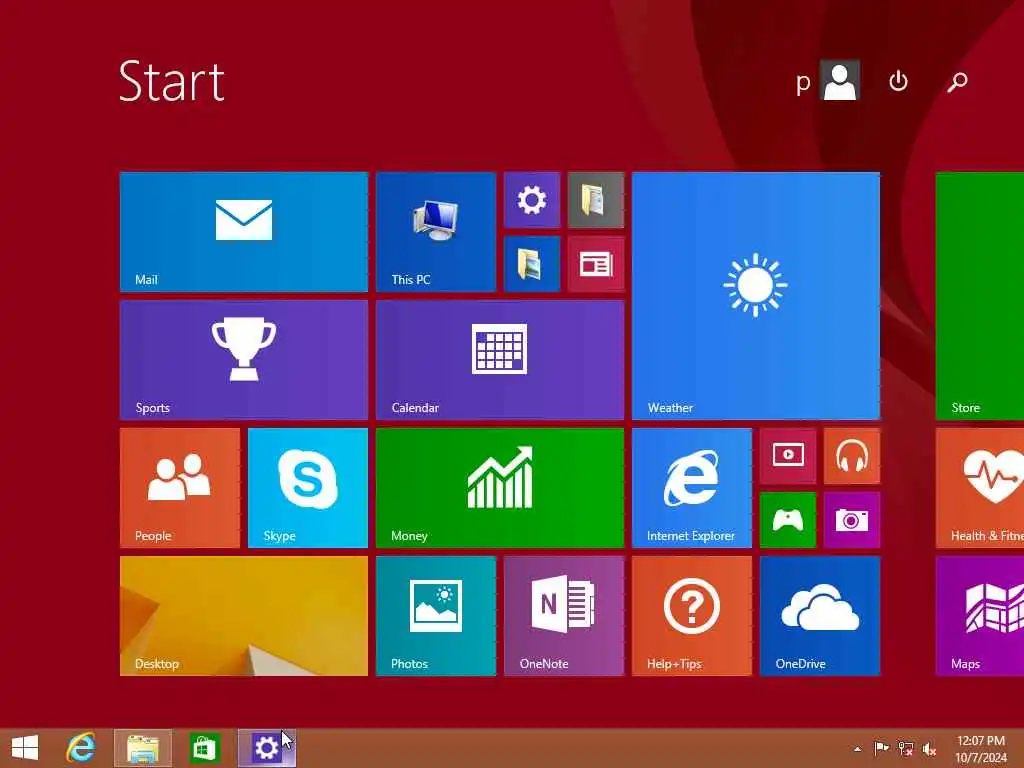
Task: Open the Xbox Games small tile
Action: click(788, 520)
